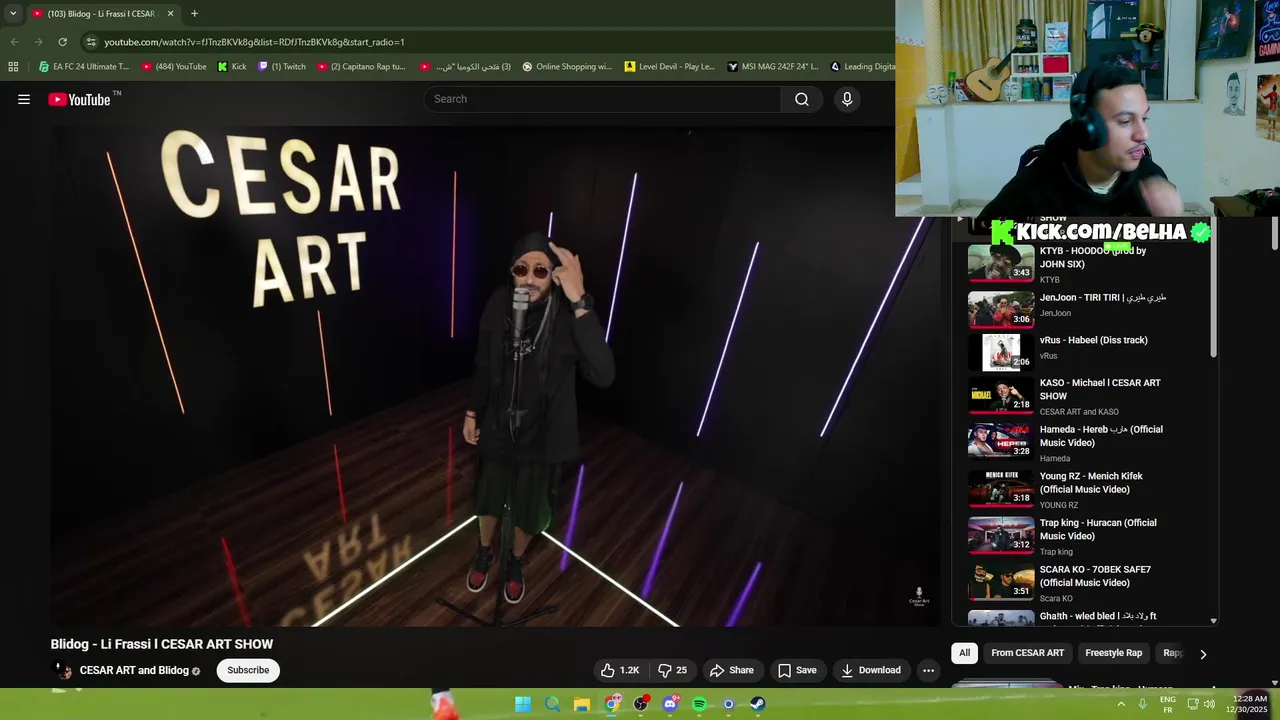1280x720 pixels.
Task: Like the video with thumbs up
Action: tap(619, 670)
